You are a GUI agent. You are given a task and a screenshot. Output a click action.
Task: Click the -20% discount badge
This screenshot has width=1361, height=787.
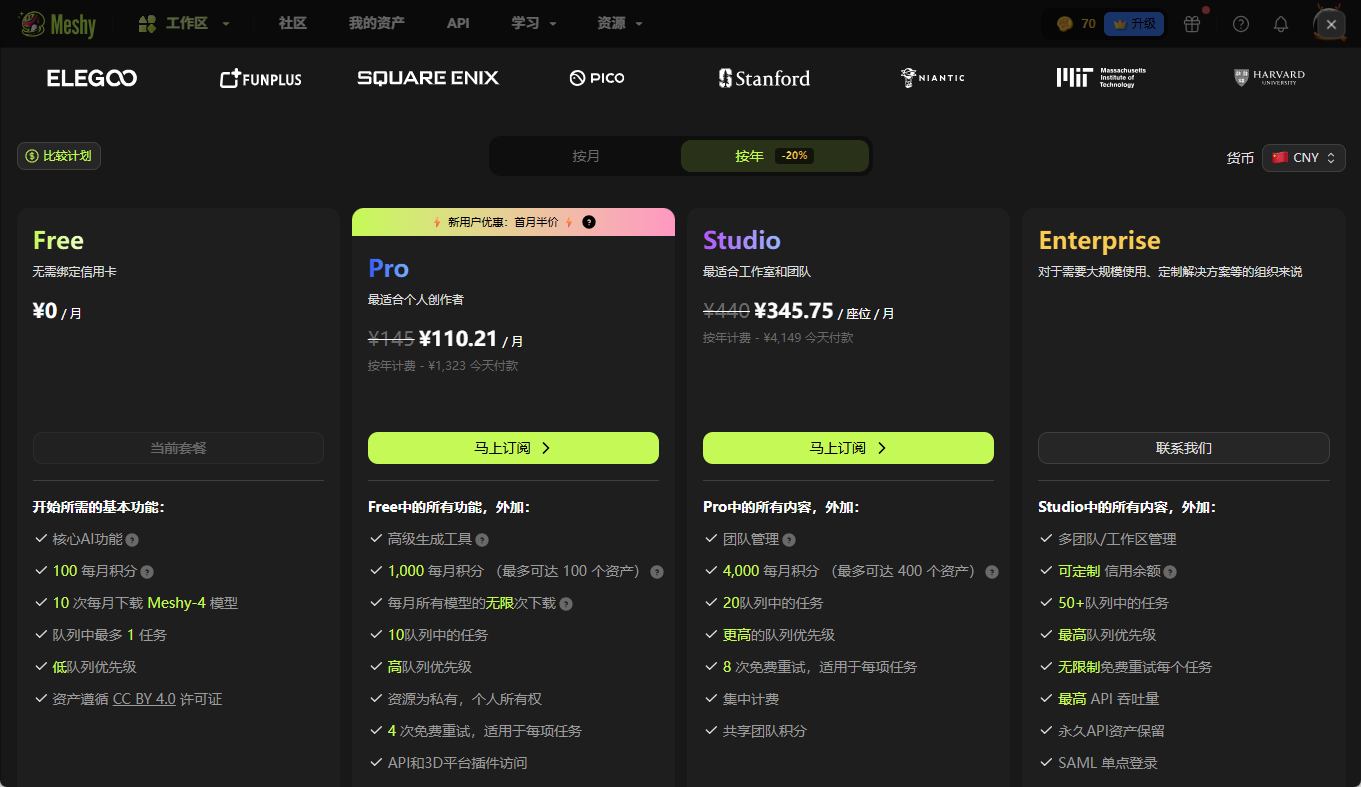click(x=796, y=156)
